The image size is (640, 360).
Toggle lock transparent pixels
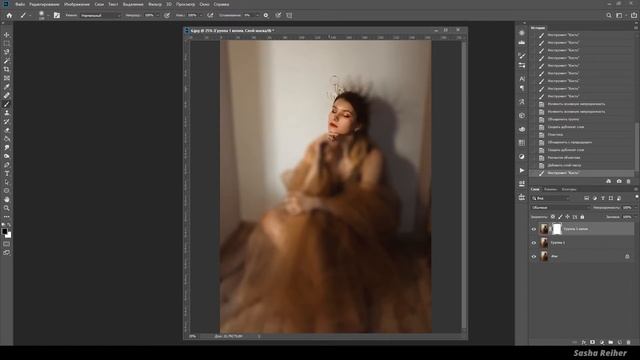[553, 217]
